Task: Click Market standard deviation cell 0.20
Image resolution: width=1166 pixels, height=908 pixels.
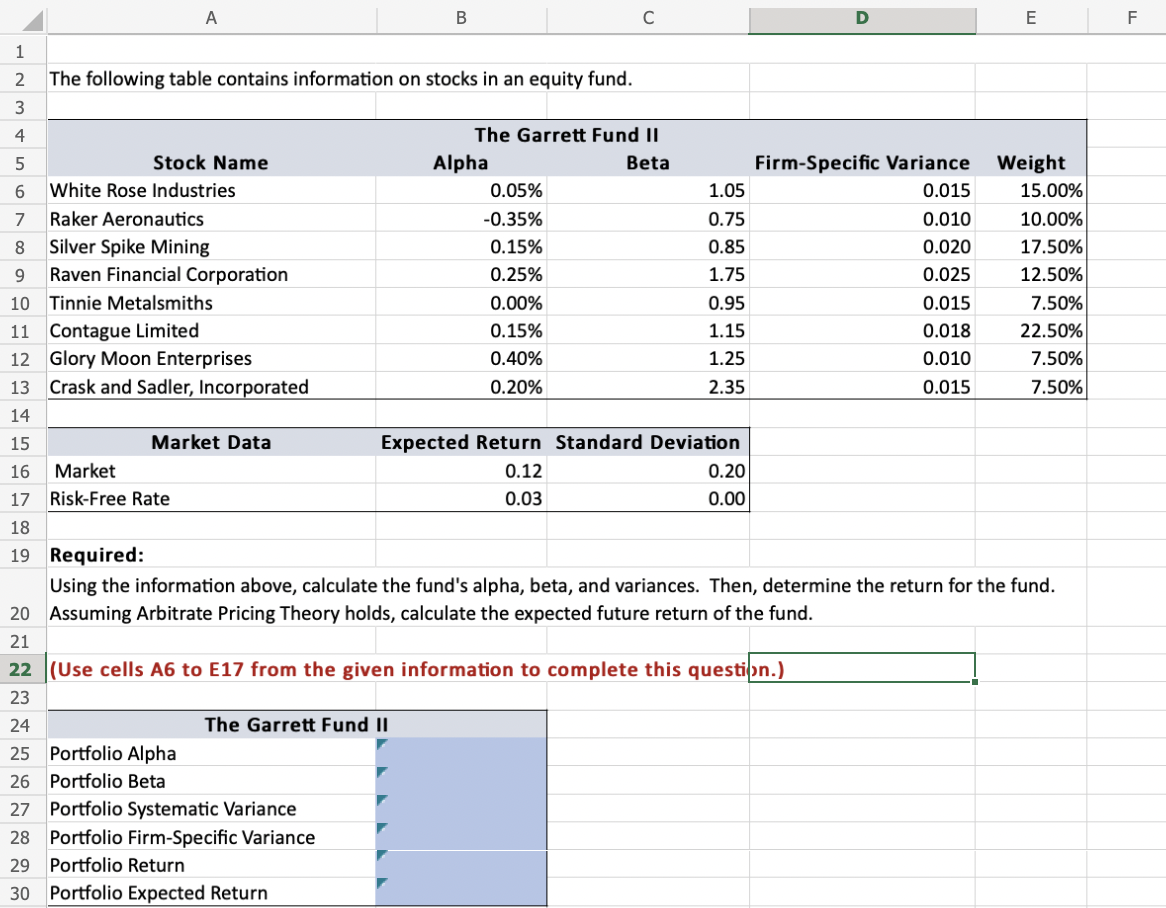Action: tap(648, 471)
